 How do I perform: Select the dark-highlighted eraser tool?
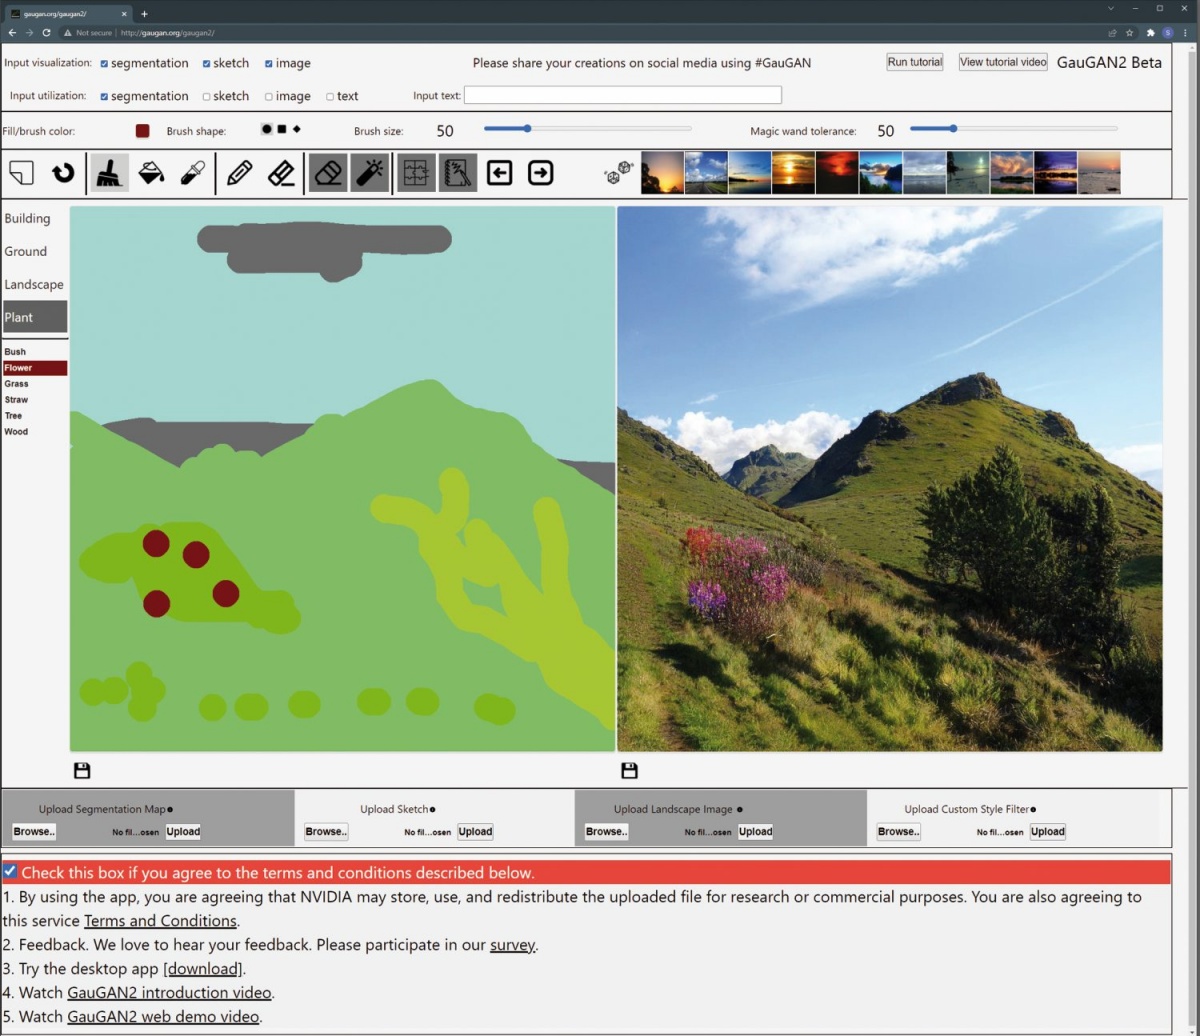click(329, 173)
